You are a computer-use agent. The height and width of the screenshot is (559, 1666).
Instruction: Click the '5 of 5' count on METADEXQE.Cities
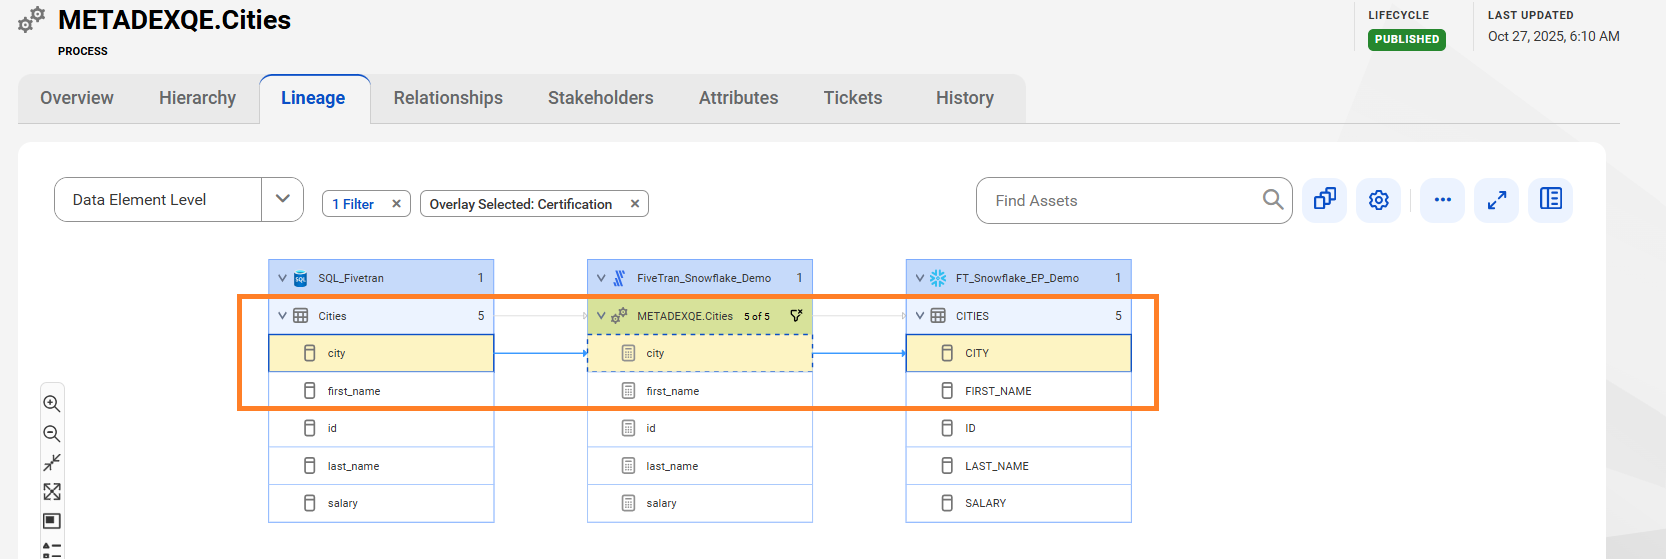tap(757, 316)
